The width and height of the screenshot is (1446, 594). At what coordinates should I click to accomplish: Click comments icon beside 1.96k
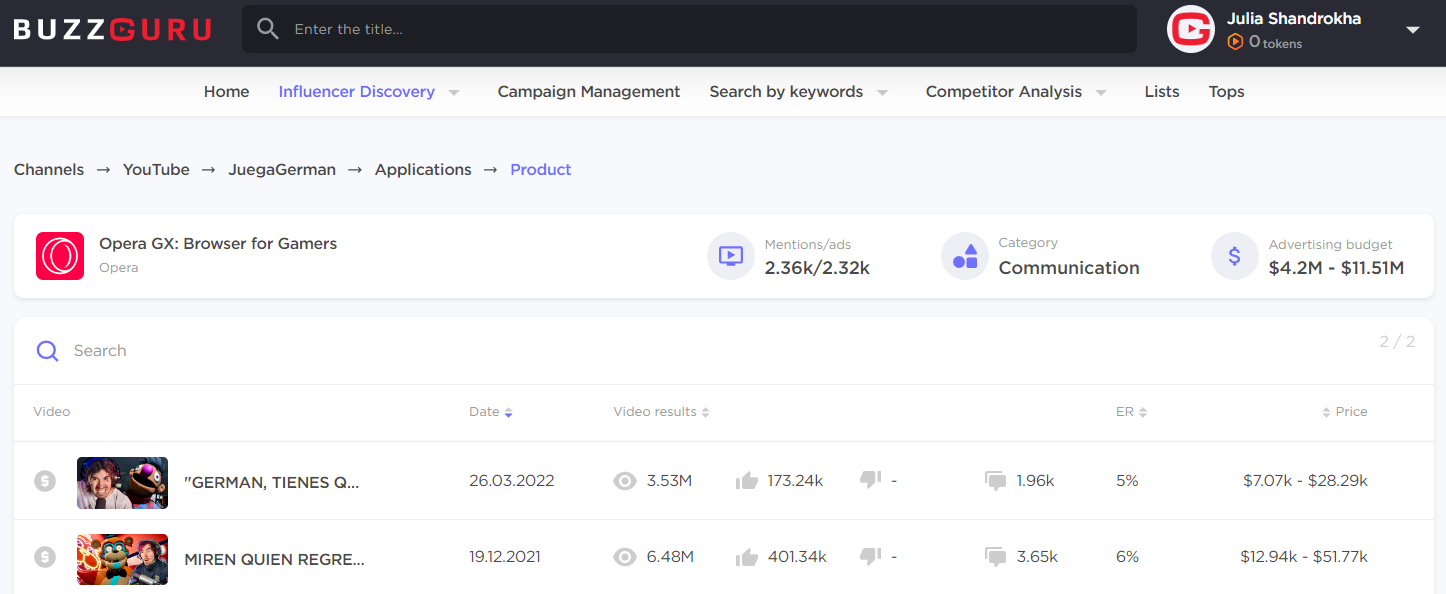coord(996,481)
